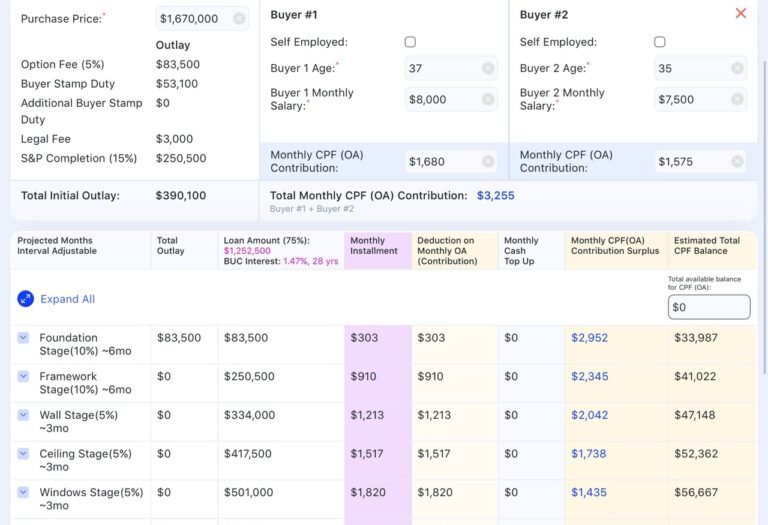Click Legal Fee amount $3,000
768x525 pixels.
174,139
